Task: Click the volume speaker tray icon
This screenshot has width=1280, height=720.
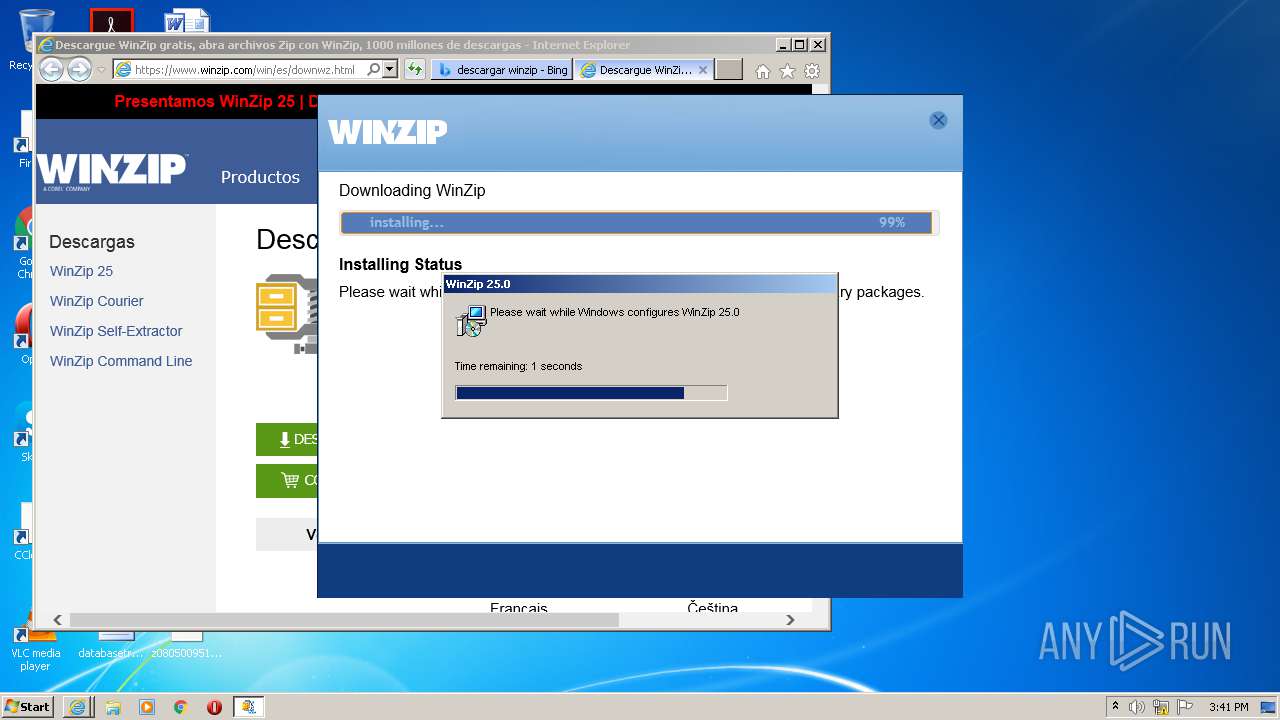Action: 1137,707
